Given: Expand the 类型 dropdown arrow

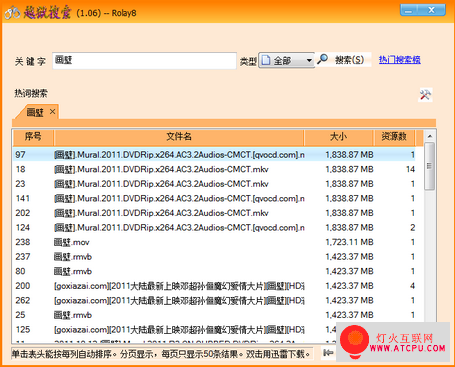Looking at the screenshot, I should [309, 61].
